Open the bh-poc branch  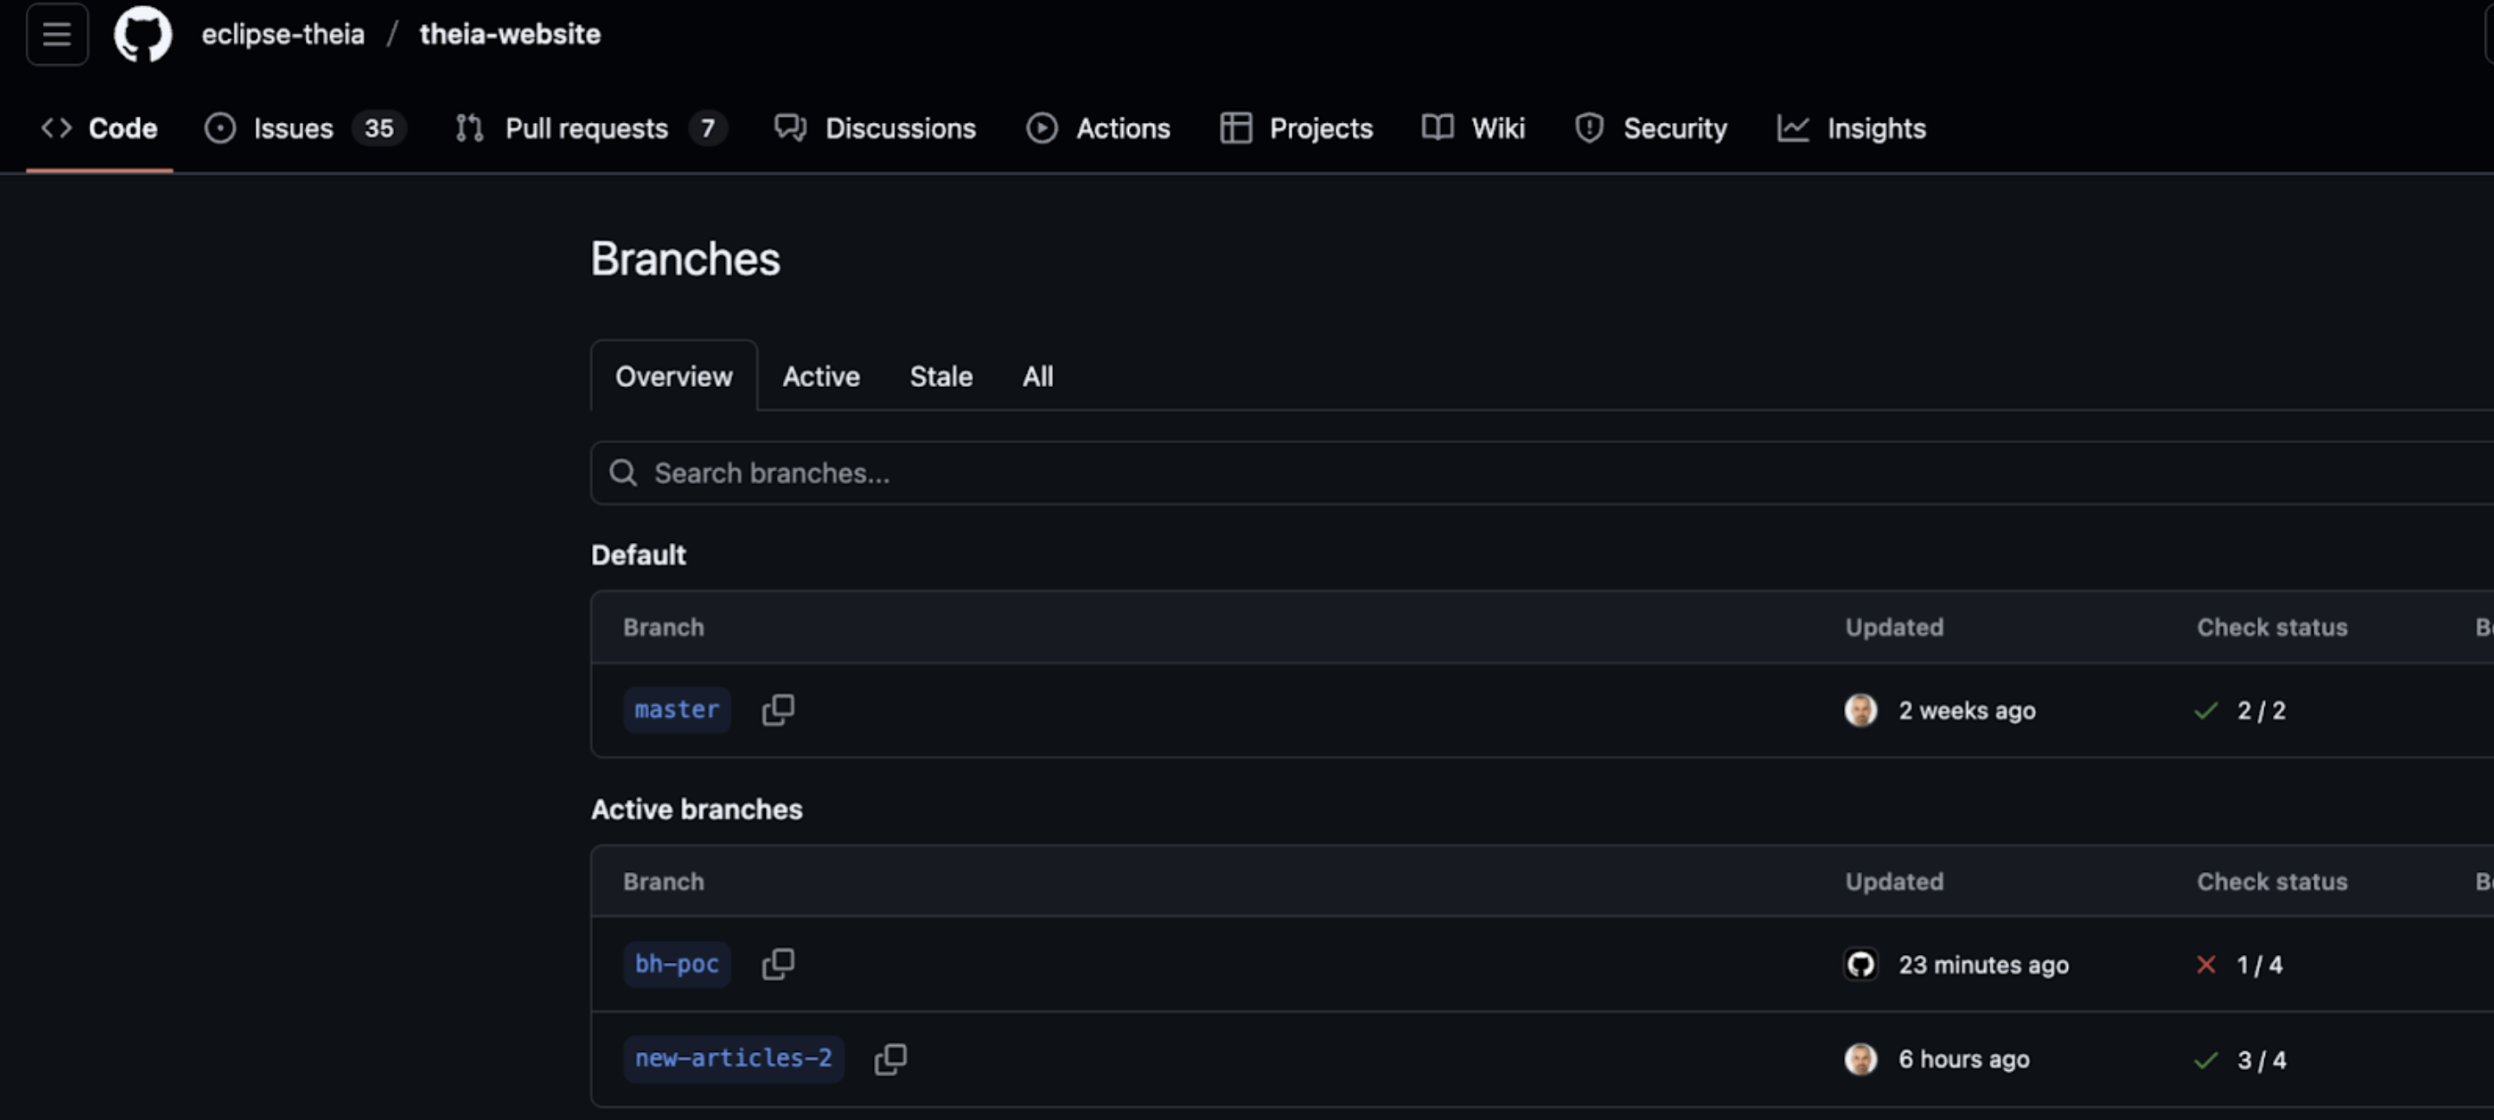pyautogui.click(x=677, y=964)
